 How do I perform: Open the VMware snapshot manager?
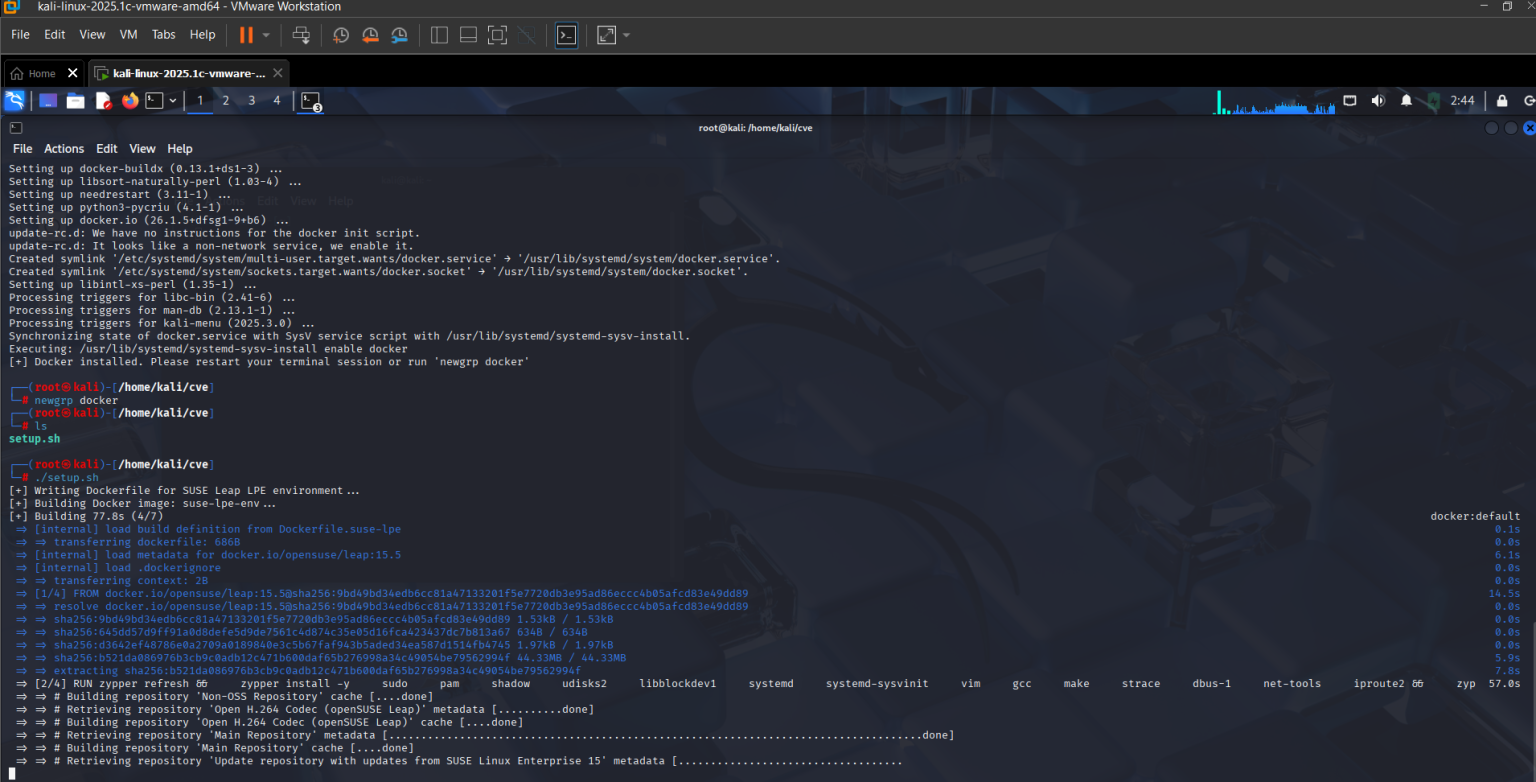point(398,35)
